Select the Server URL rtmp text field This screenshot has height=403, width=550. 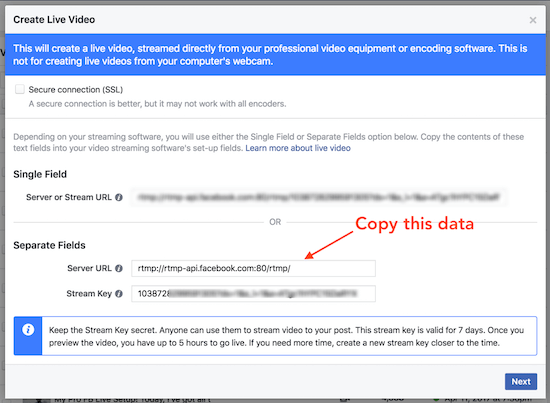[x=253, y=268]
